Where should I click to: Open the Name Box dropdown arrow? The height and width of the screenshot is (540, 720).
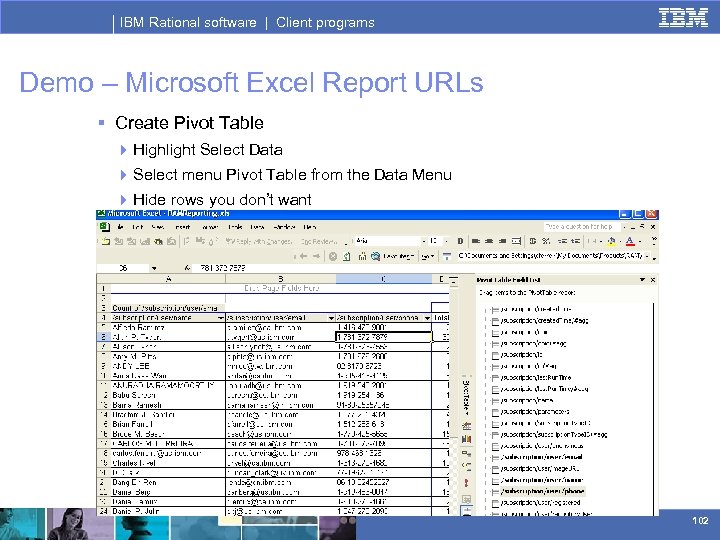tap(154, 268)
